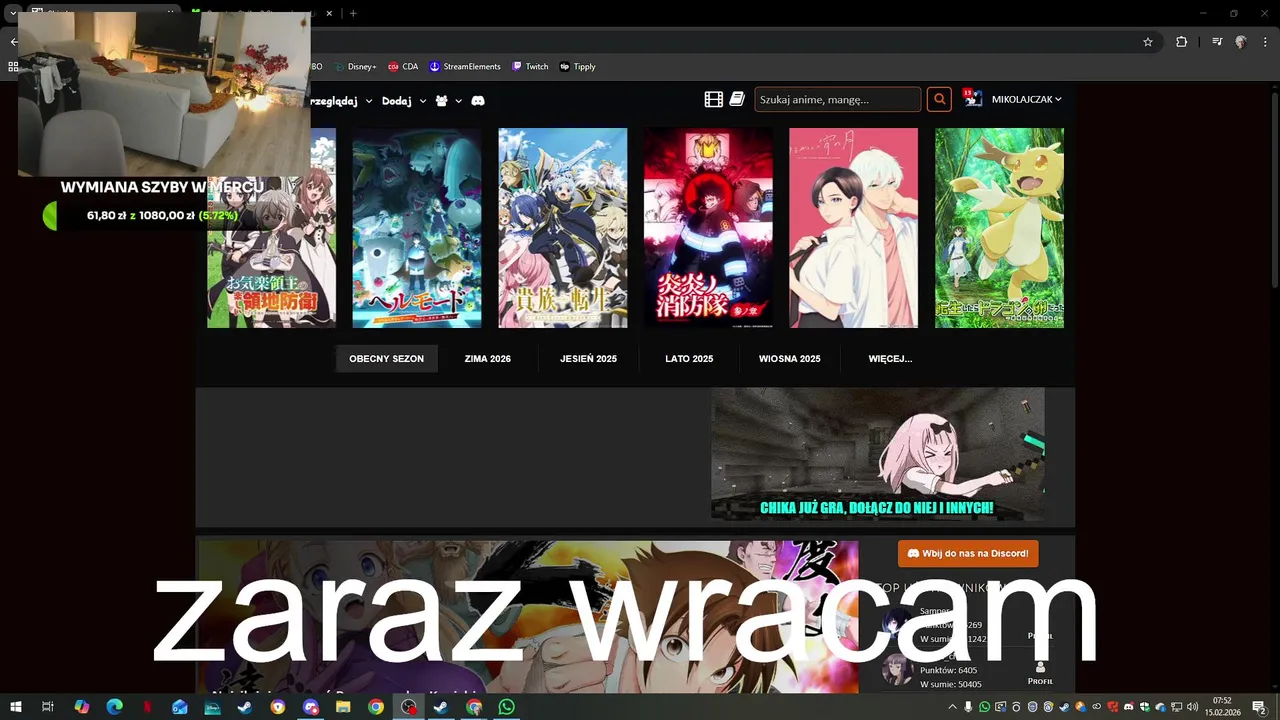Open the Discord icon in site navbar
The width and height of the screenshot is (1280, 720).
coord(478,101)
